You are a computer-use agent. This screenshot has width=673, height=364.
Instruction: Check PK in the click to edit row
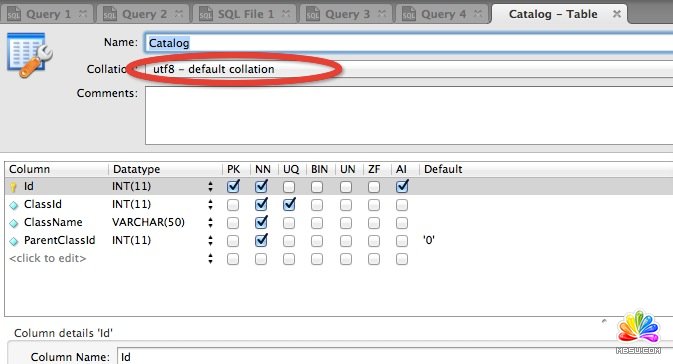(233, 259)
